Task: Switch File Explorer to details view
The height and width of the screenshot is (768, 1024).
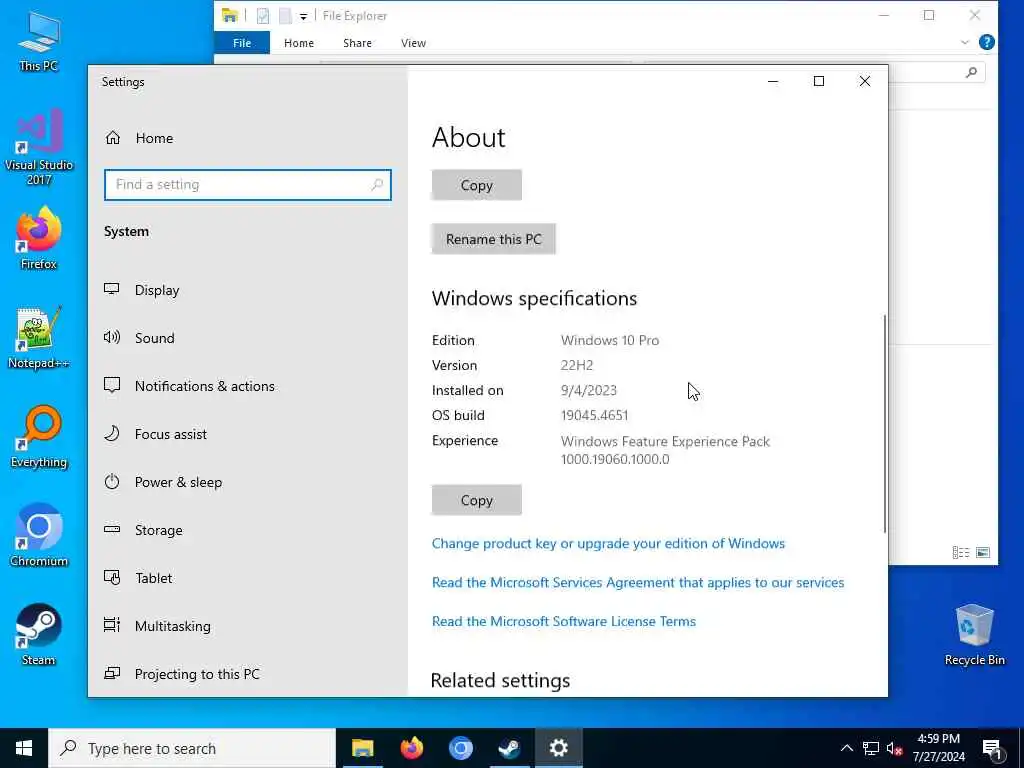Action: point(961,552)
